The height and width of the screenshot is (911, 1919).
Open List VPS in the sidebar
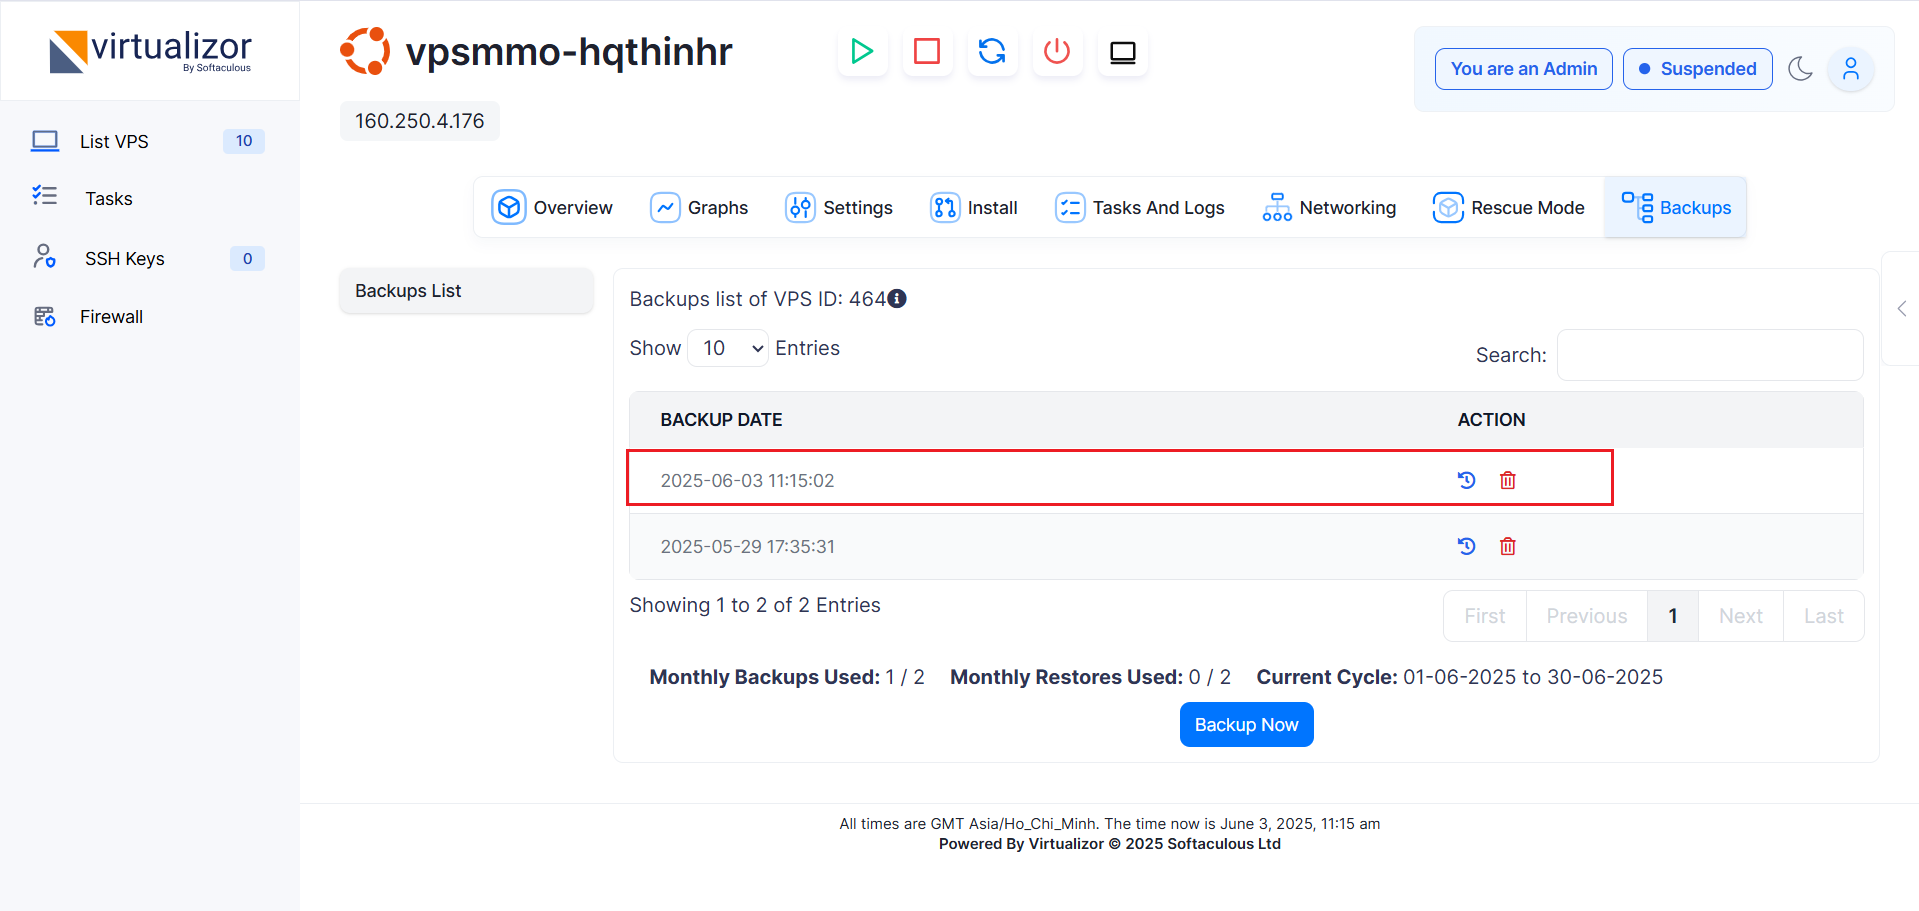point(114,142)
